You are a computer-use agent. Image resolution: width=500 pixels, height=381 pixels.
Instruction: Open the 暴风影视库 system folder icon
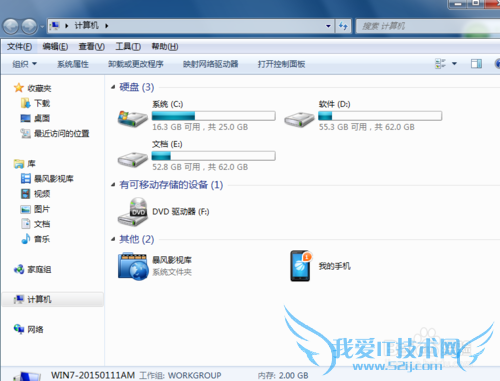(x=133, y=266)
